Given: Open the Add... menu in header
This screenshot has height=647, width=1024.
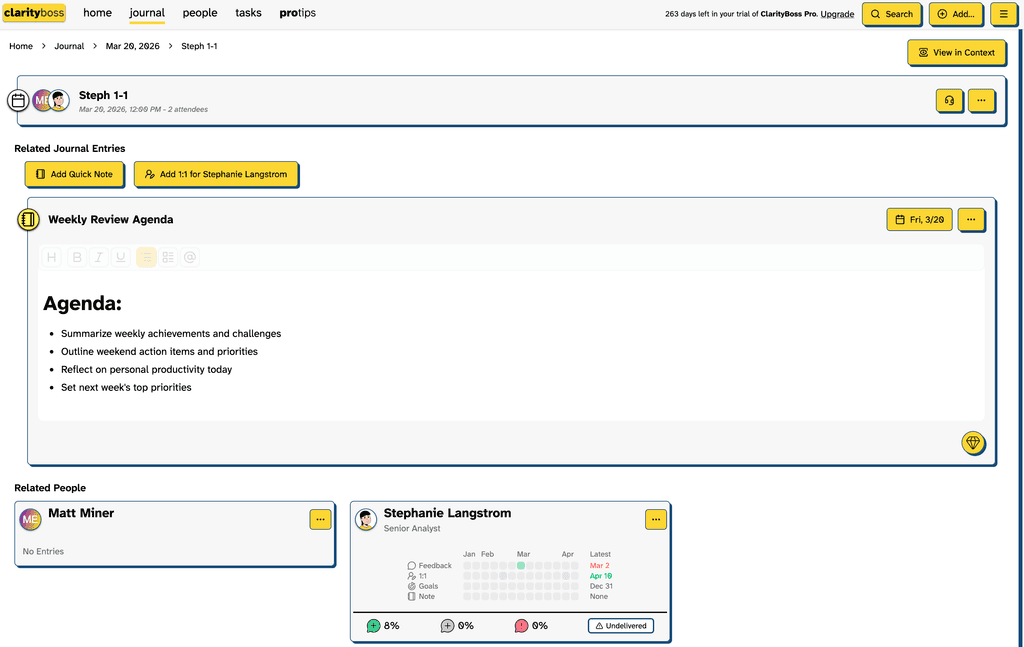Looking at the screenshot, I should tap(955, 14).
